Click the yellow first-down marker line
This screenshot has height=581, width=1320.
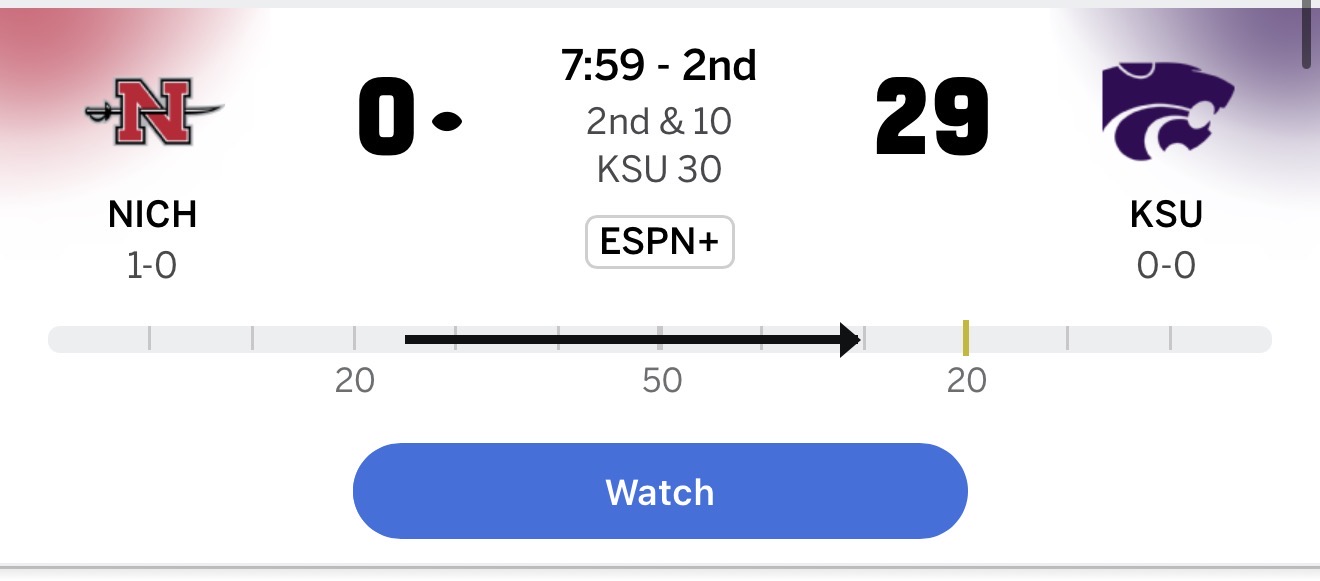click(966, 338)
